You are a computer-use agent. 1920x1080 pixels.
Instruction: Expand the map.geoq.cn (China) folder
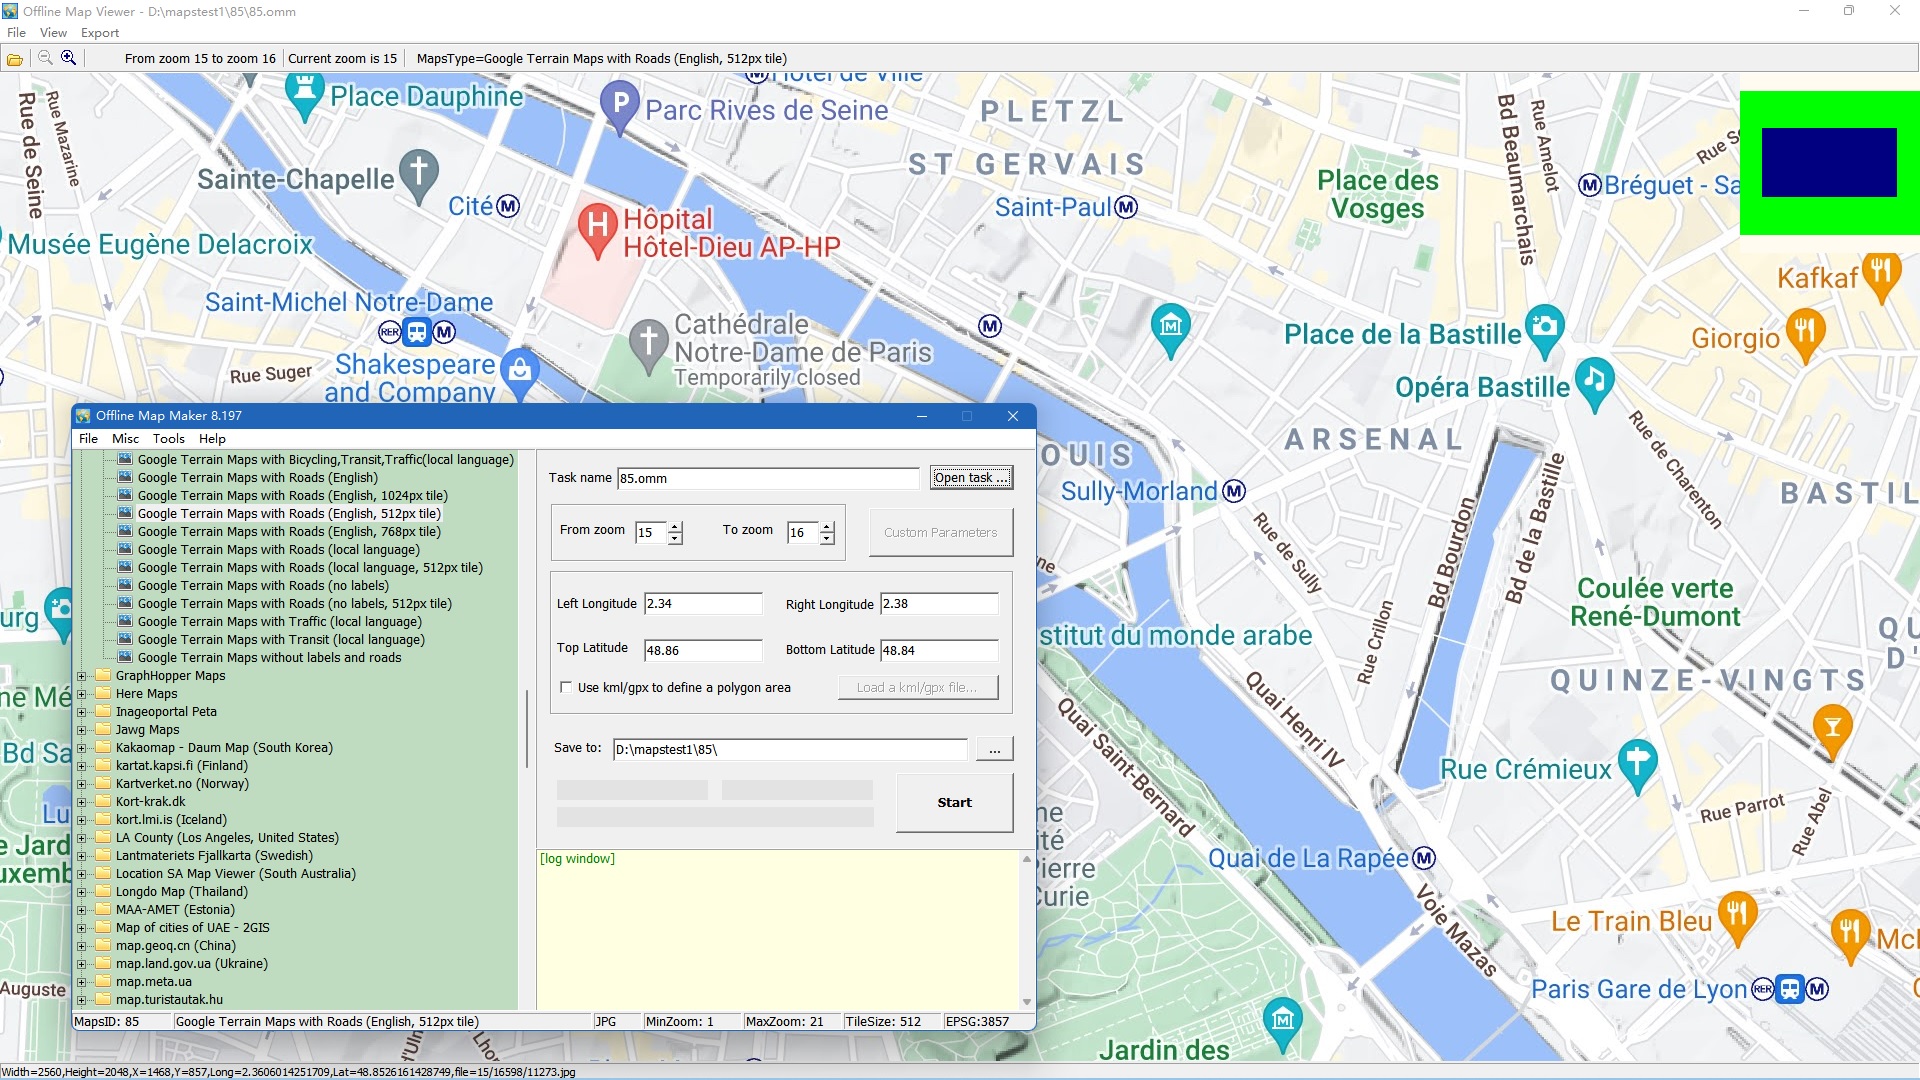tap(82, 946)
